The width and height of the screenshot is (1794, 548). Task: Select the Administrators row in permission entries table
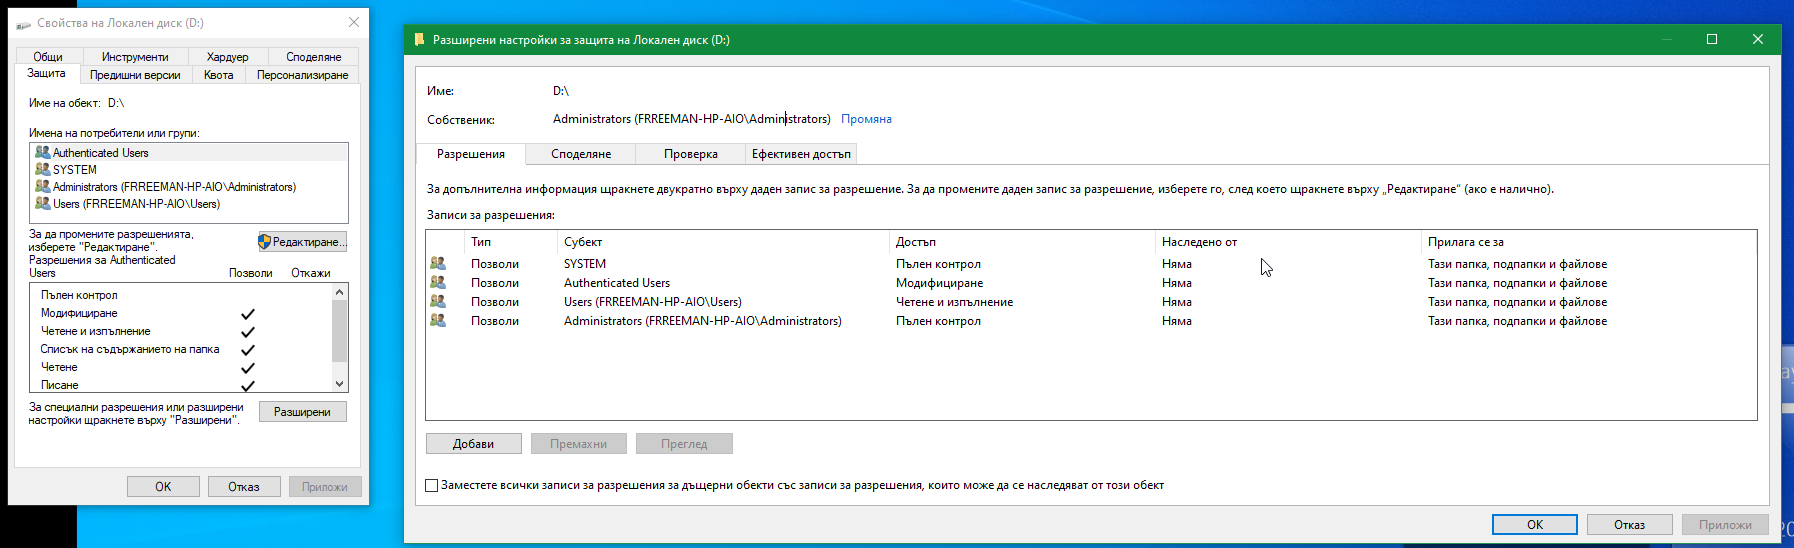(1091, 321)
